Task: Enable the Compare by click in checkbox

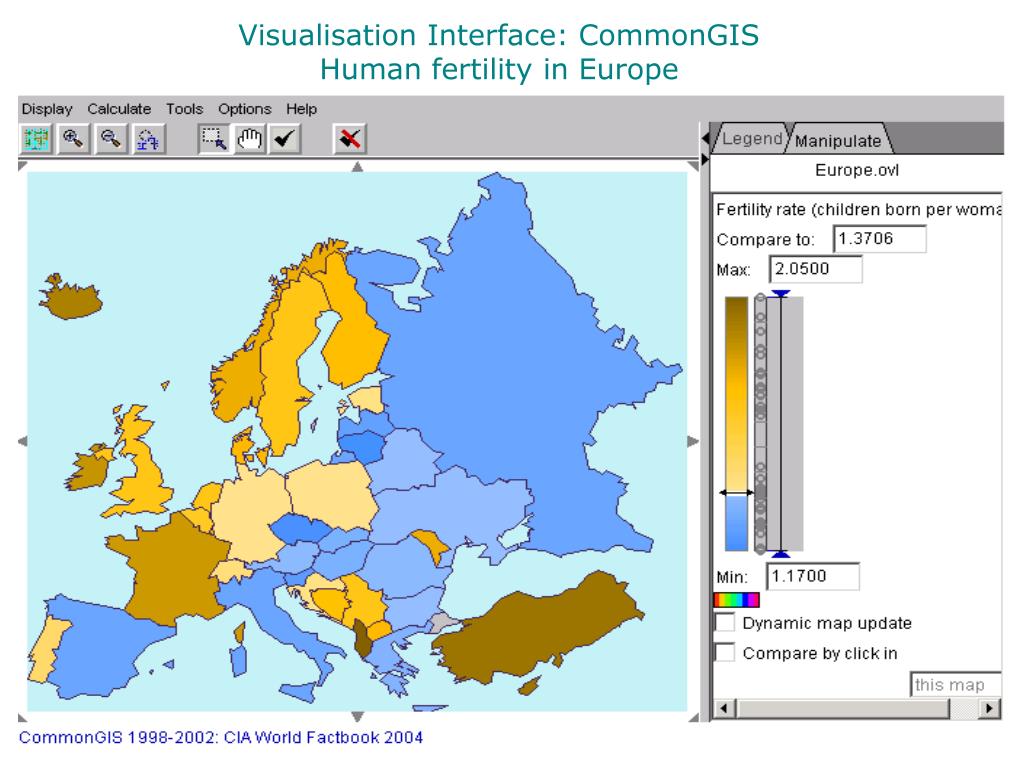Action: pos(725,652)
